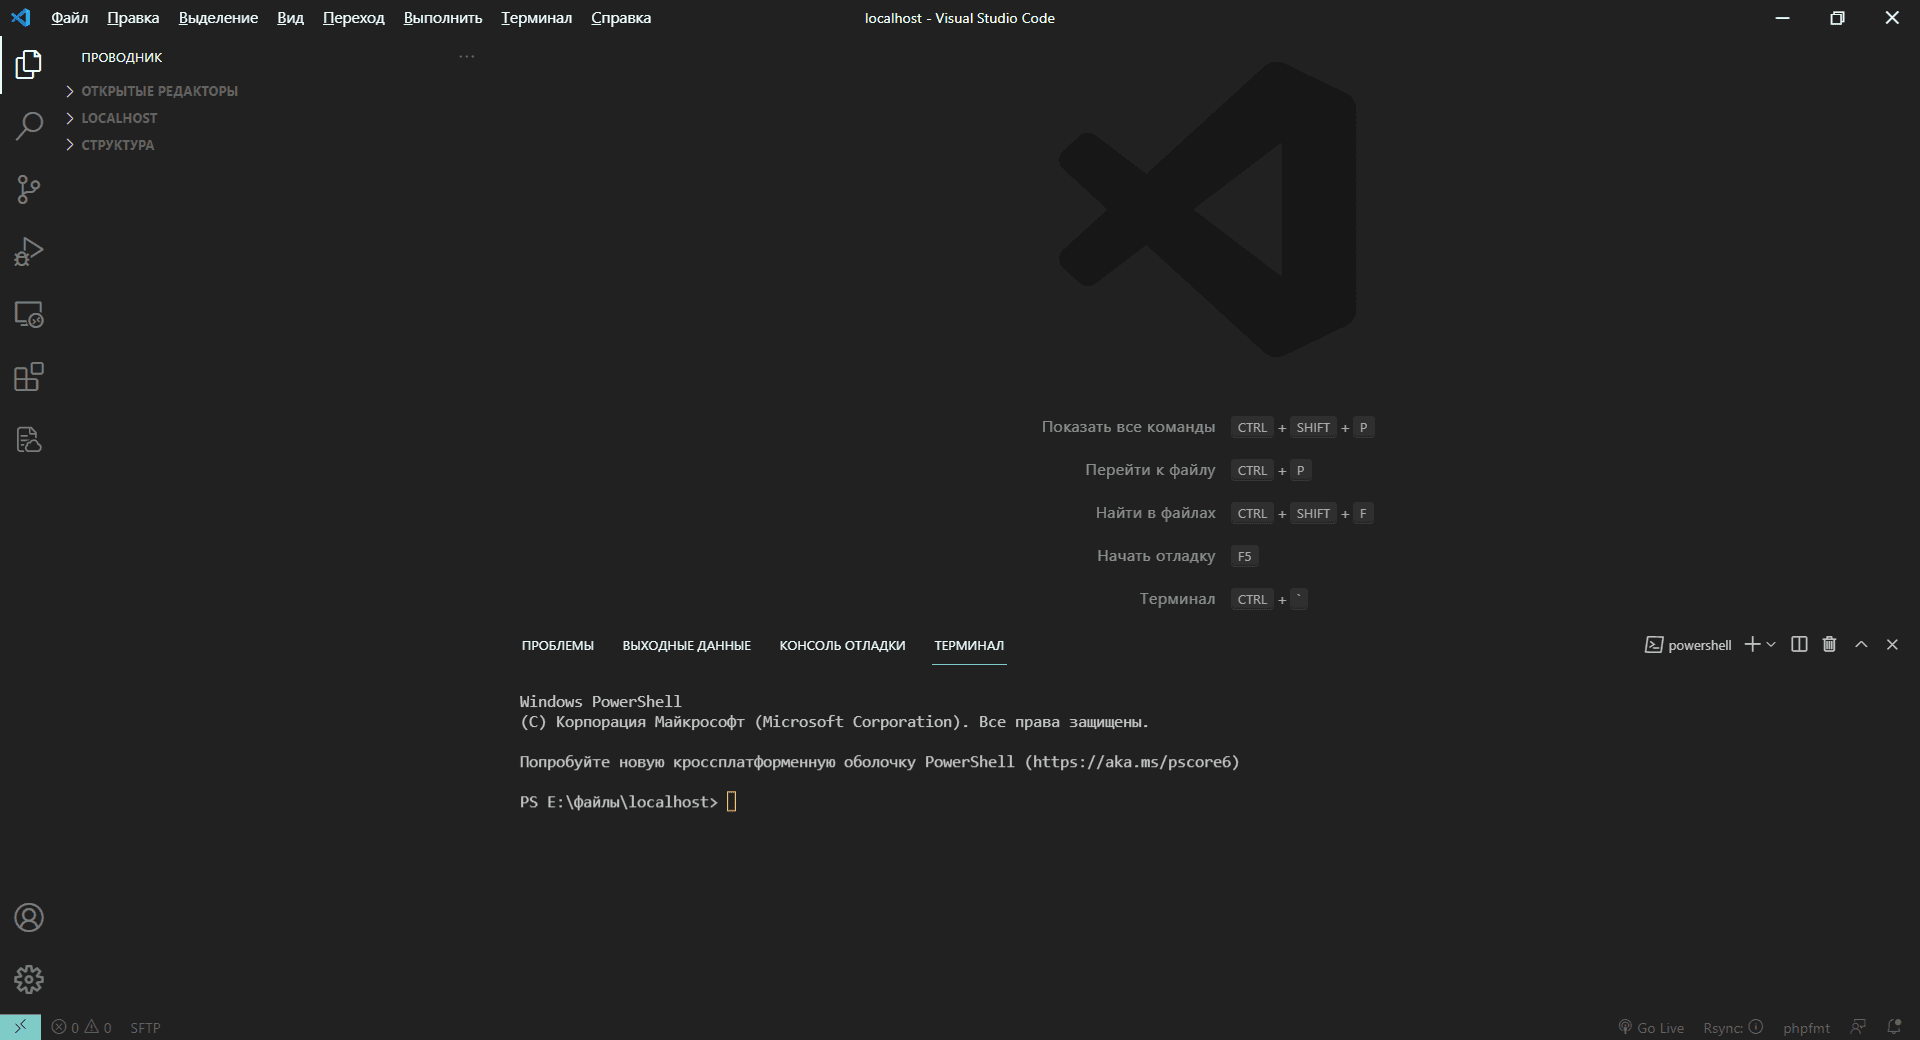Open the Accounts menu icon
Viewport: 1920px width, 1040px height.
click(29, 917)
